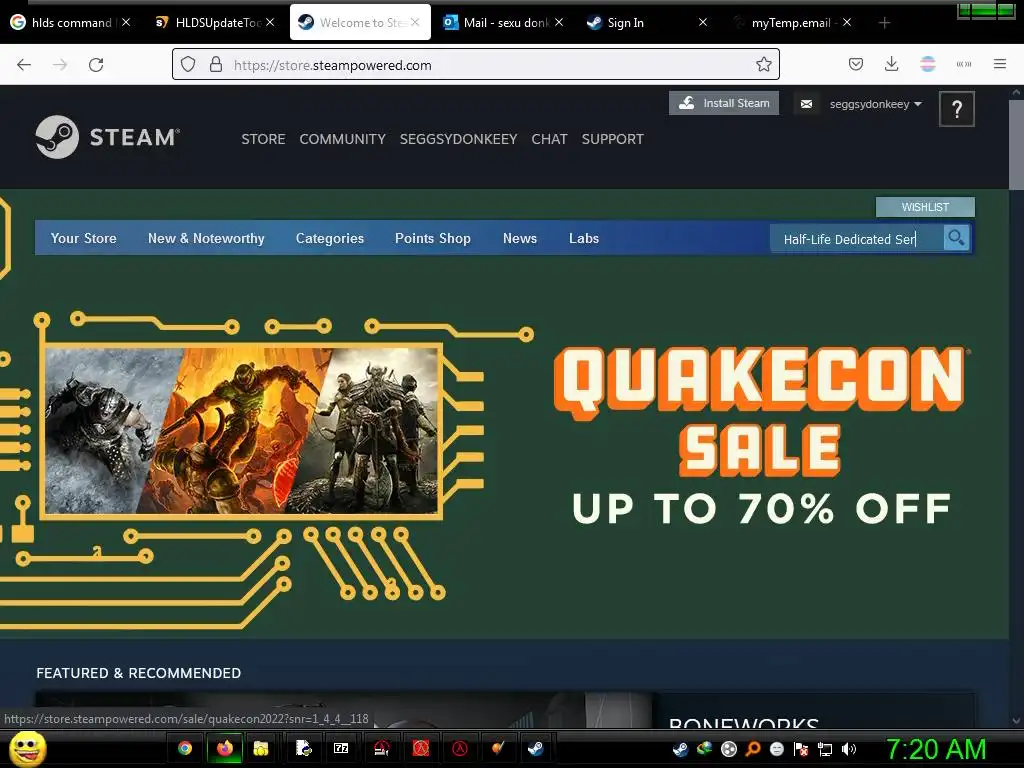Go to CHAT in Steam header

[x=549, y=139]
